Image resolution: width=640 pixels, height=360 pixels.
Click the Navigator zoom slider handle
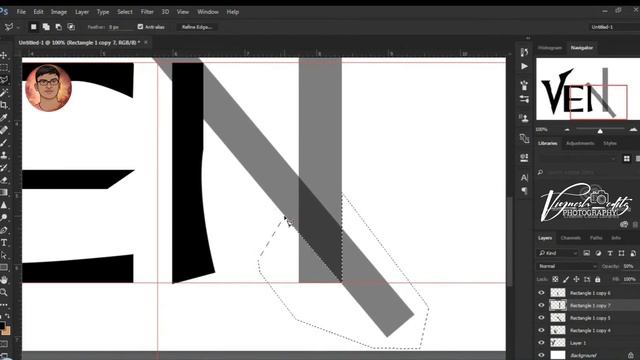(600, 131)
